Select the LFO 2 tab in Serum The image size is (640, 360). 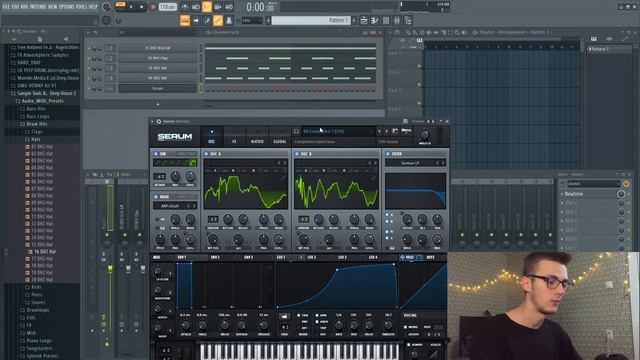tap(311, 258)
